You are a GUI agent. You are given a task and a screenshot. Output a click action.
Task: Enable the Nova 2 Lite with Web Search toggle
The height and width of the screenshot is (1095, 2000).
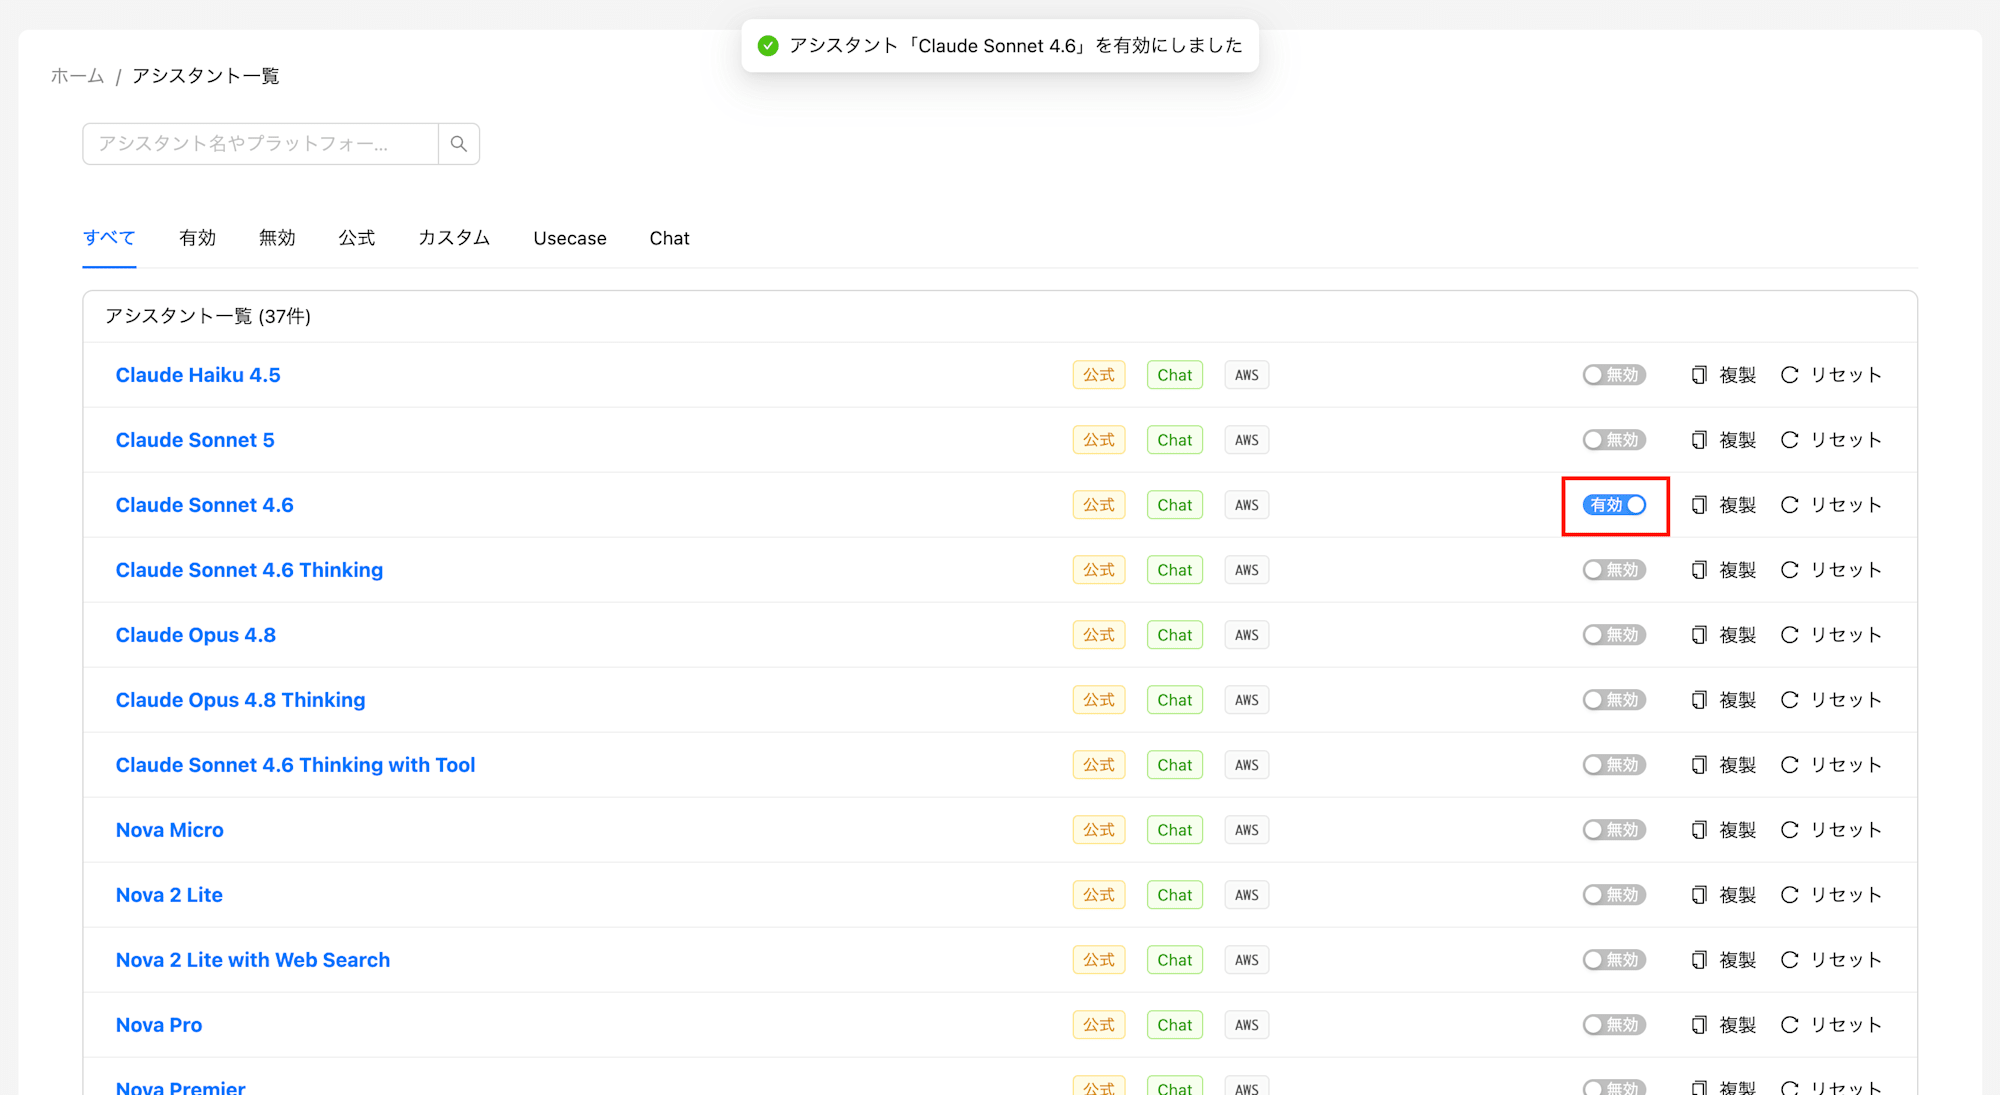click(1614, 960)
